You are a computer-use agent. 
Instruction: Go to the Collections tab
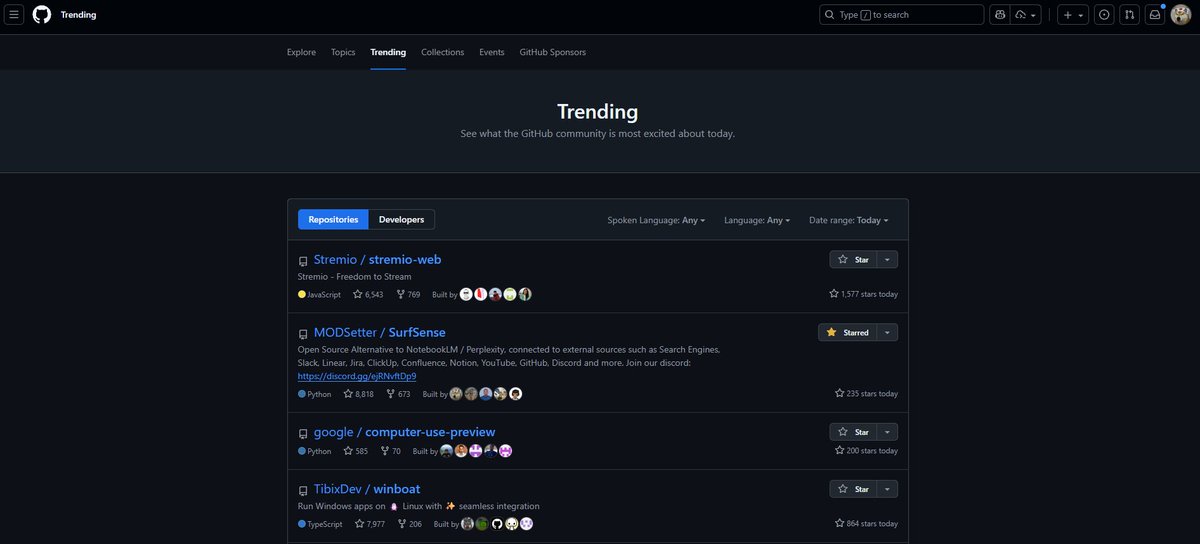tap(442, 52)
